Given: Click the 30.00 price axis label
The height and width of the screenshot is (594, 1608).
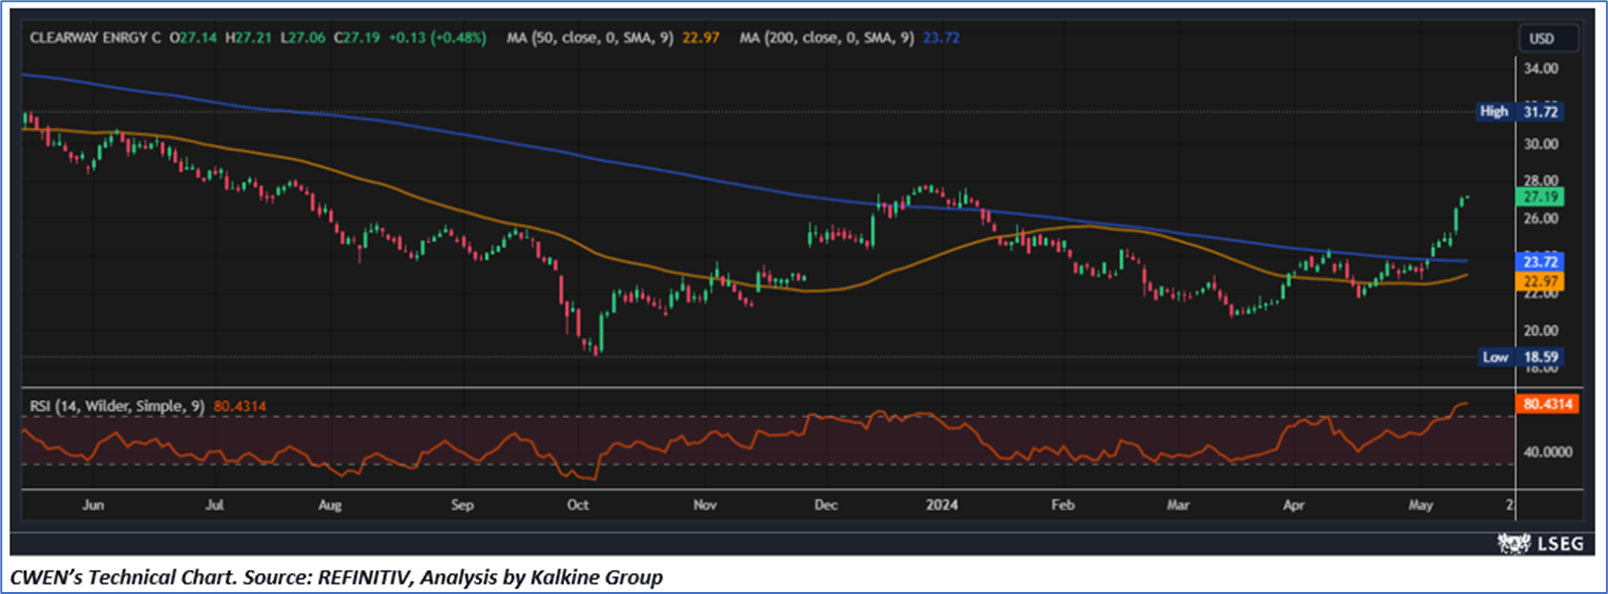Looking at the screenshot, I should (x=1541, y=143).
